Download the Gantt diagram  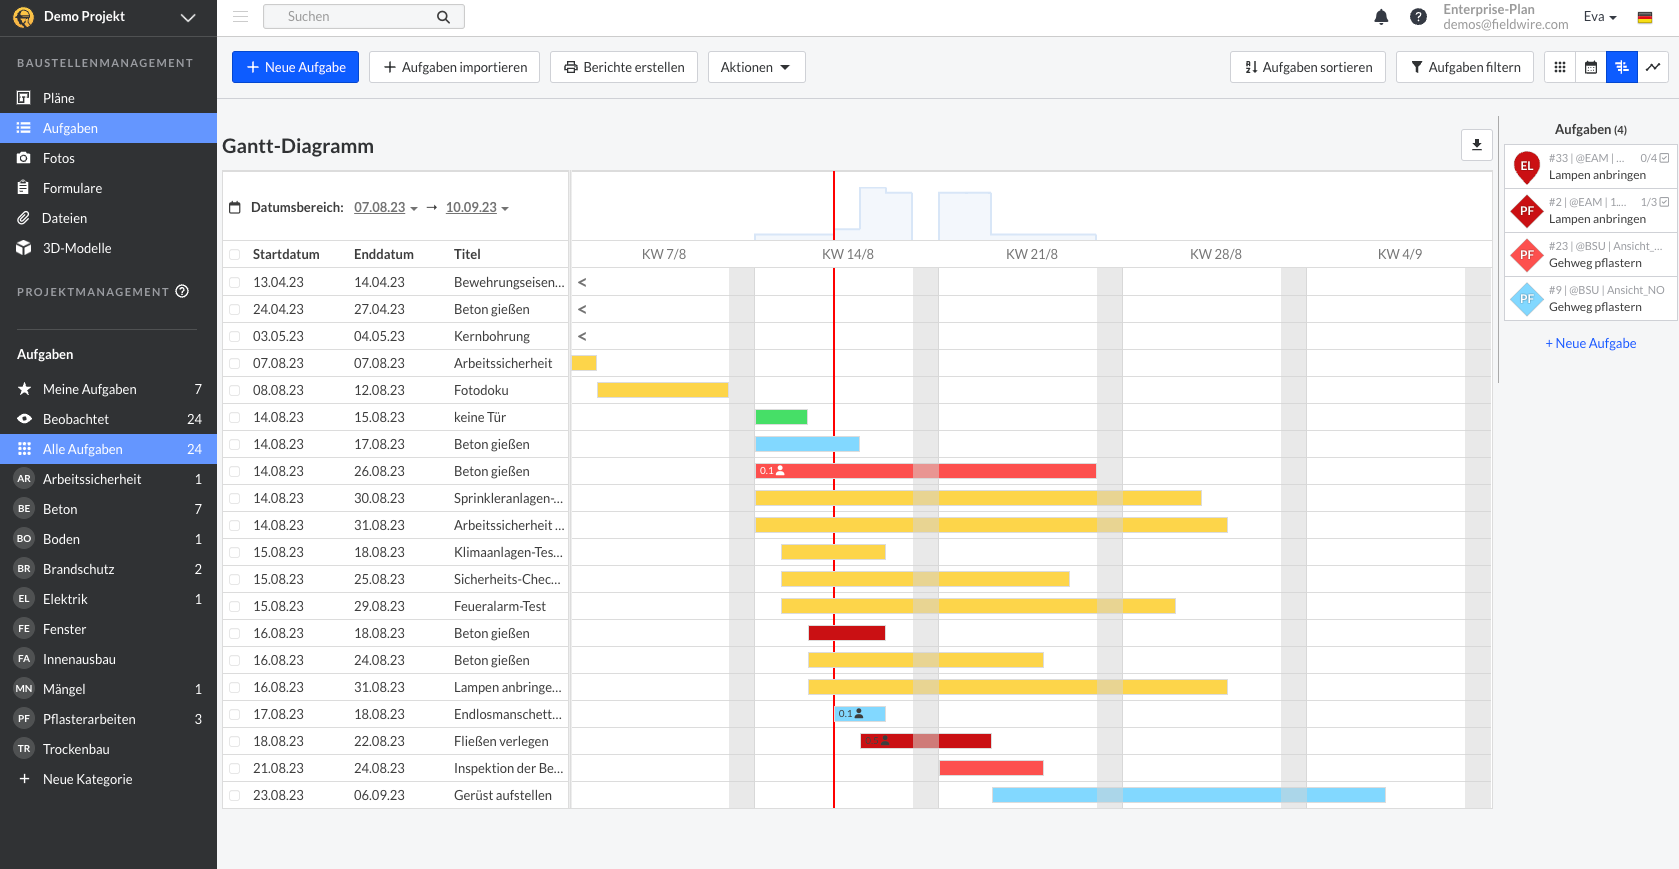(1476, 145)
